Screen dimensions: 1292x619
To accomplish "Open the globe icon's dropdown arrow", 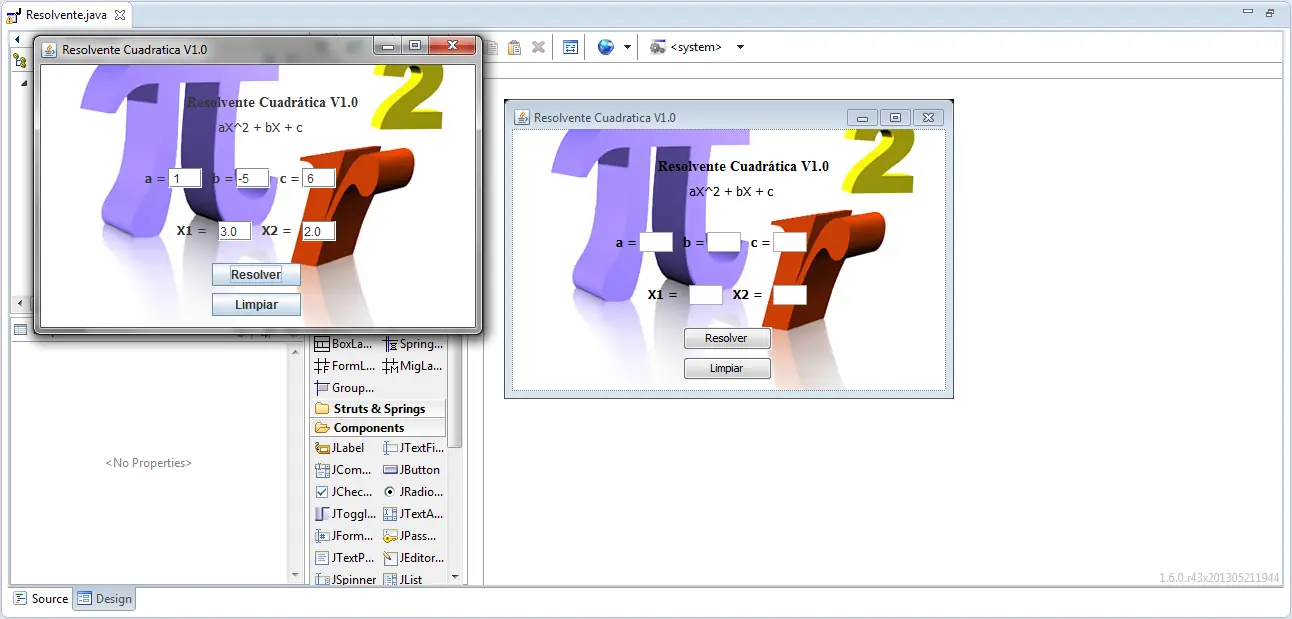I will click(627, 47).
